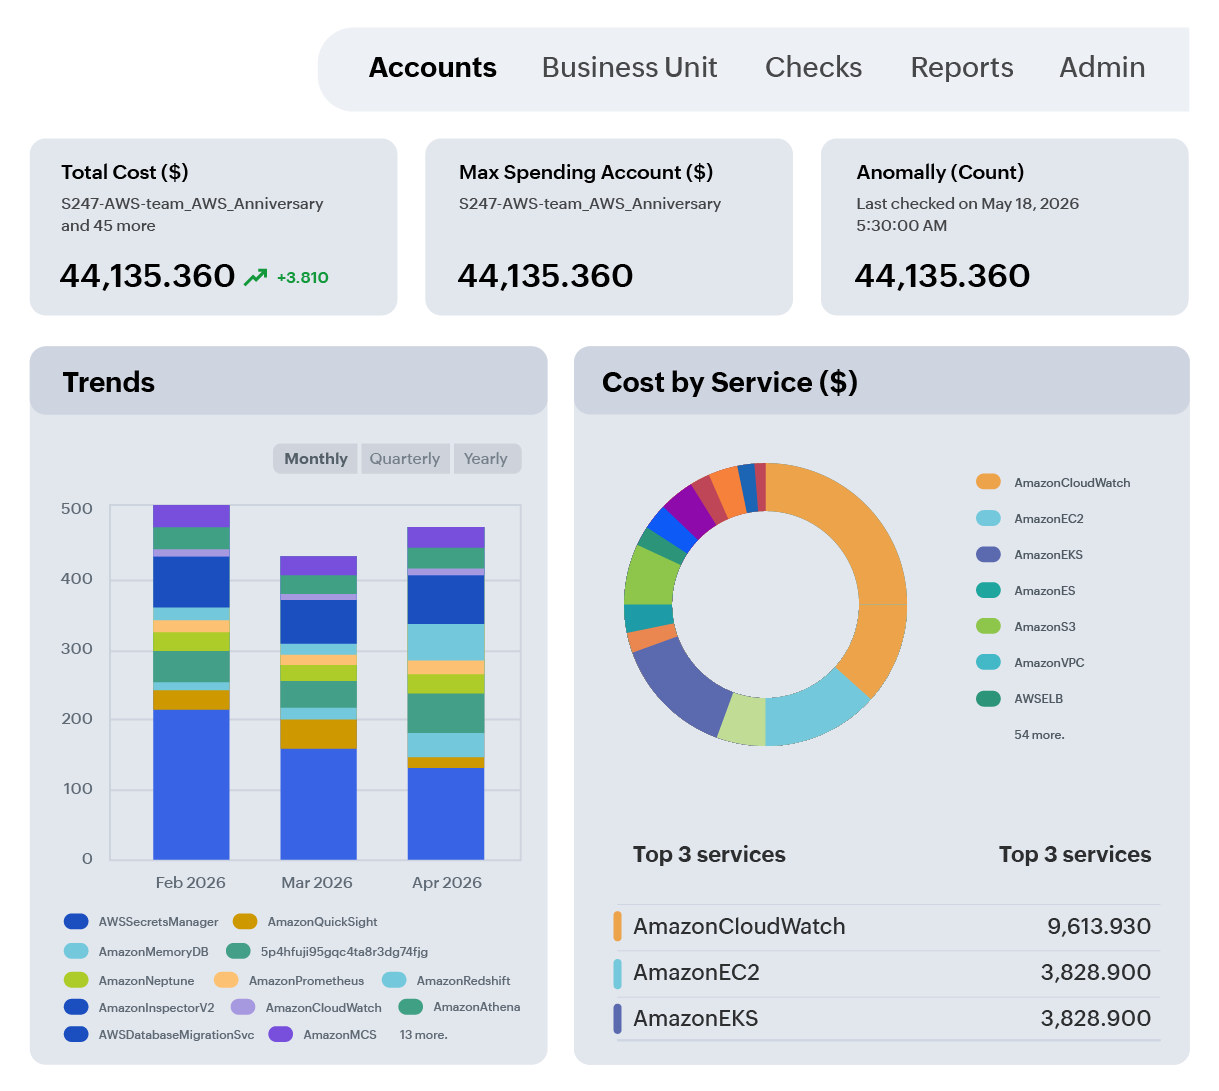
Task: Switch trends to Yearly
Action: click(x=486, y=458)
